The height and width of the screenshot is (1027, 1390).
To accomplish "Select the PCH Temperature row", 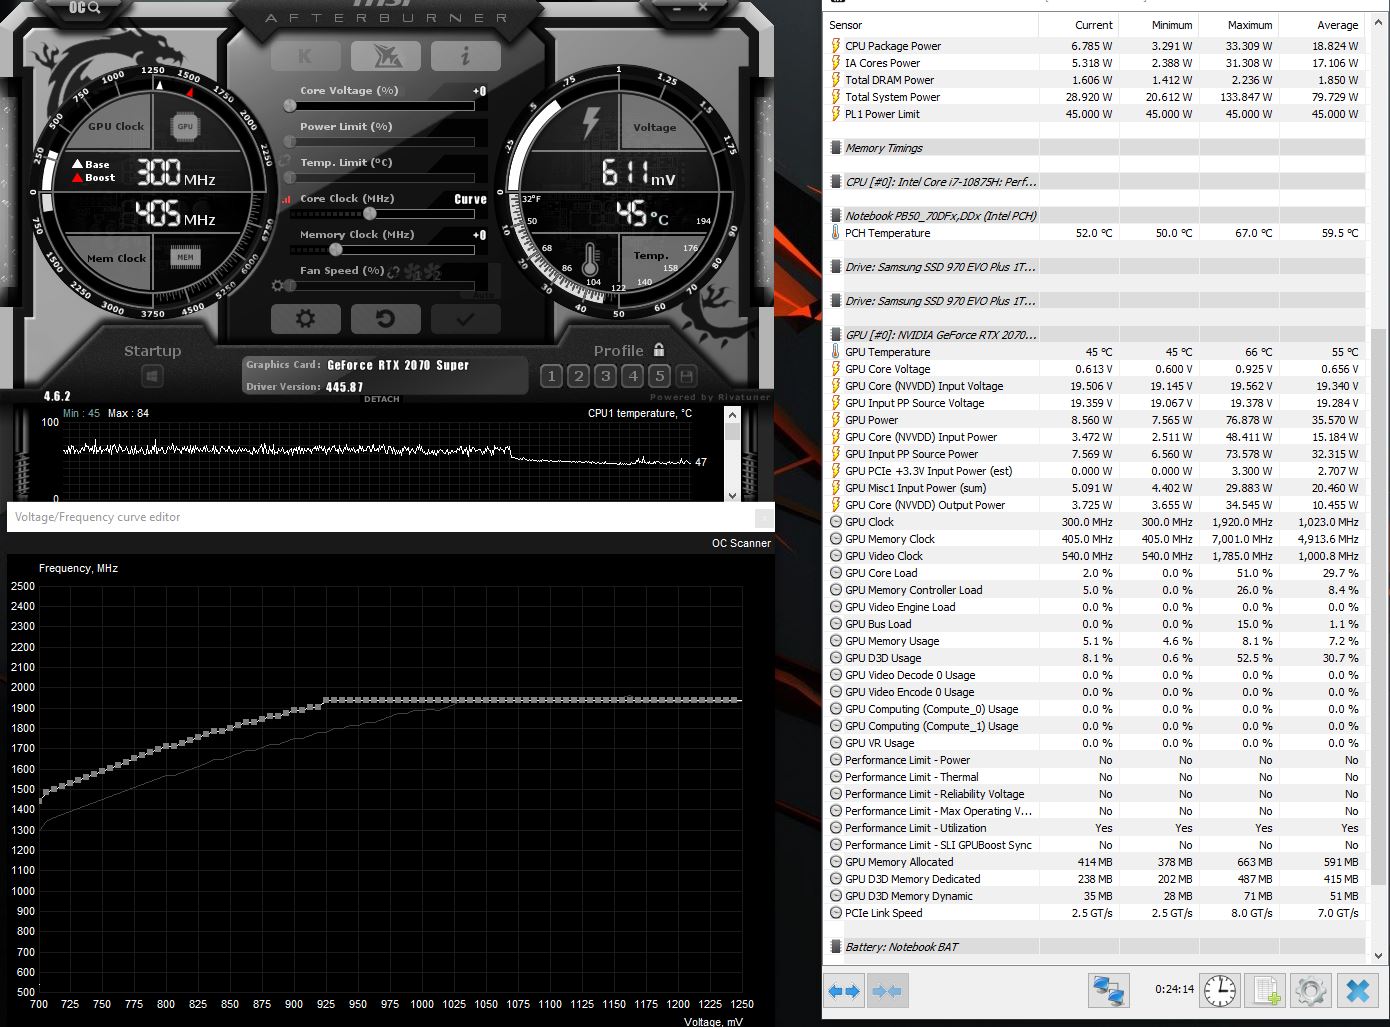I will click(1096, 233).
